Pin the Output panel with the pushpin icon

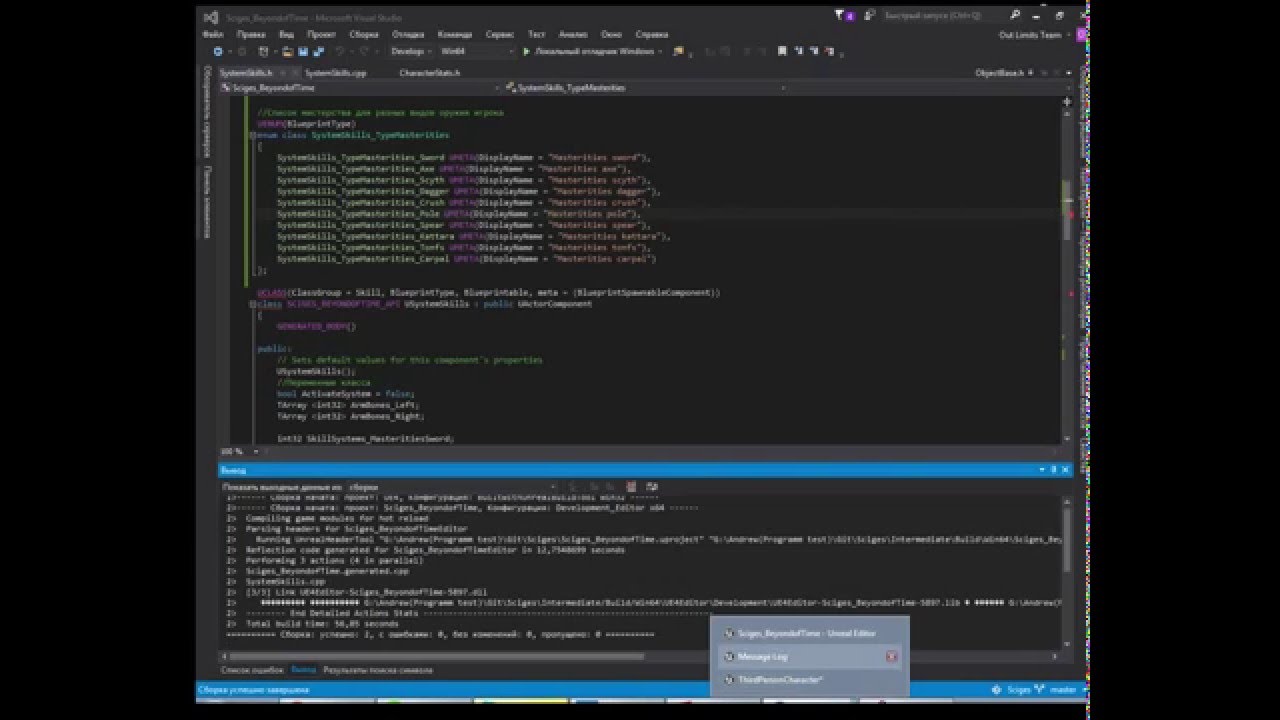click(x=1052, y=469)
